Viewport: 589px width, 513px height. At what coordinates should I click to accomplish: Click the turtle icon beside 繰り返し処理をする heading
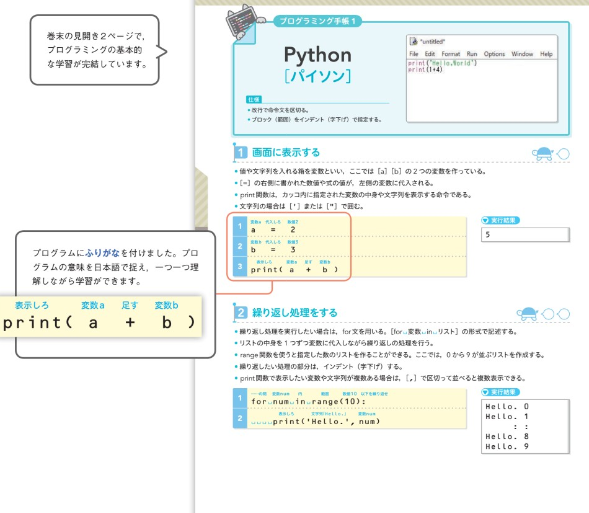point(527,314)
